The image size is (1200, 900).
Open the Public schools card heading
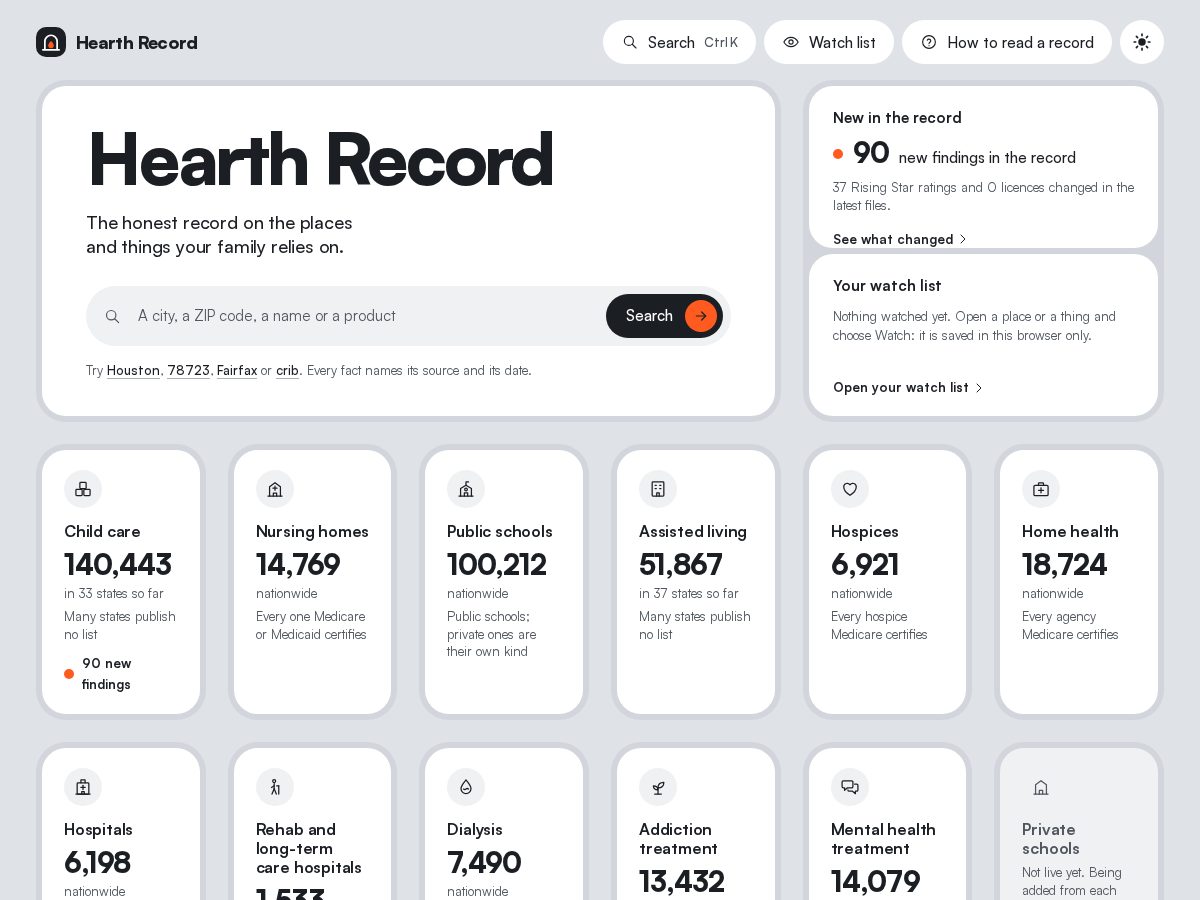click(500, 531)
